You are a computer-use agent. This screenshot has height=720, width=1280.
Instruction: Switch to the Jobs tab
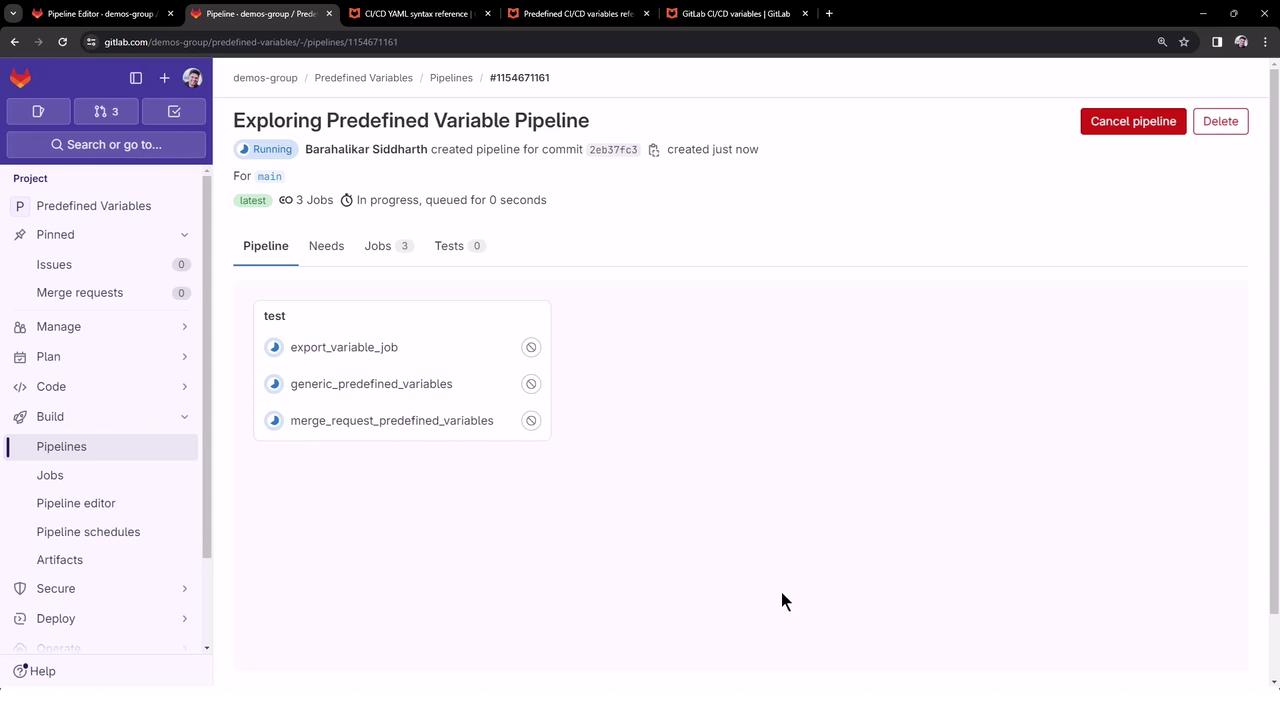[x=389, y=246]
